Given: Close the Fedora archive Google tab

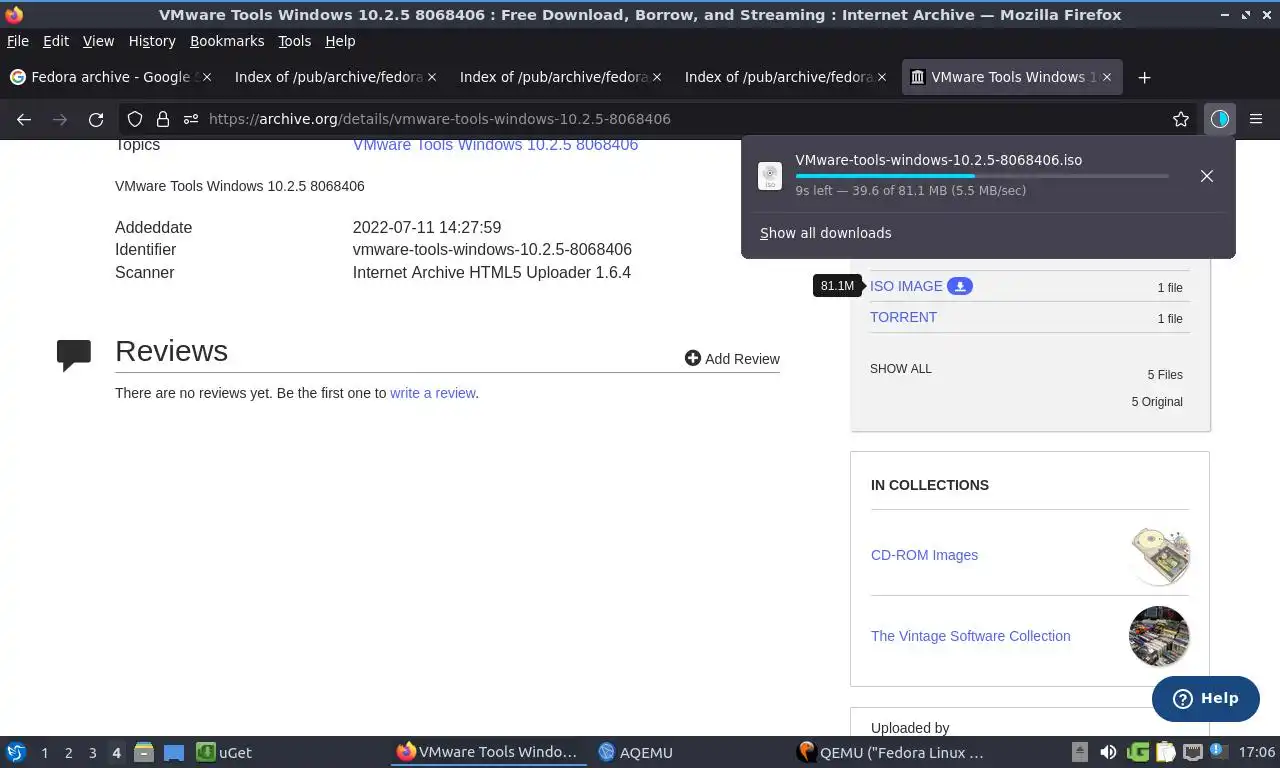Looking at the screenshot, I should (207, 77).
